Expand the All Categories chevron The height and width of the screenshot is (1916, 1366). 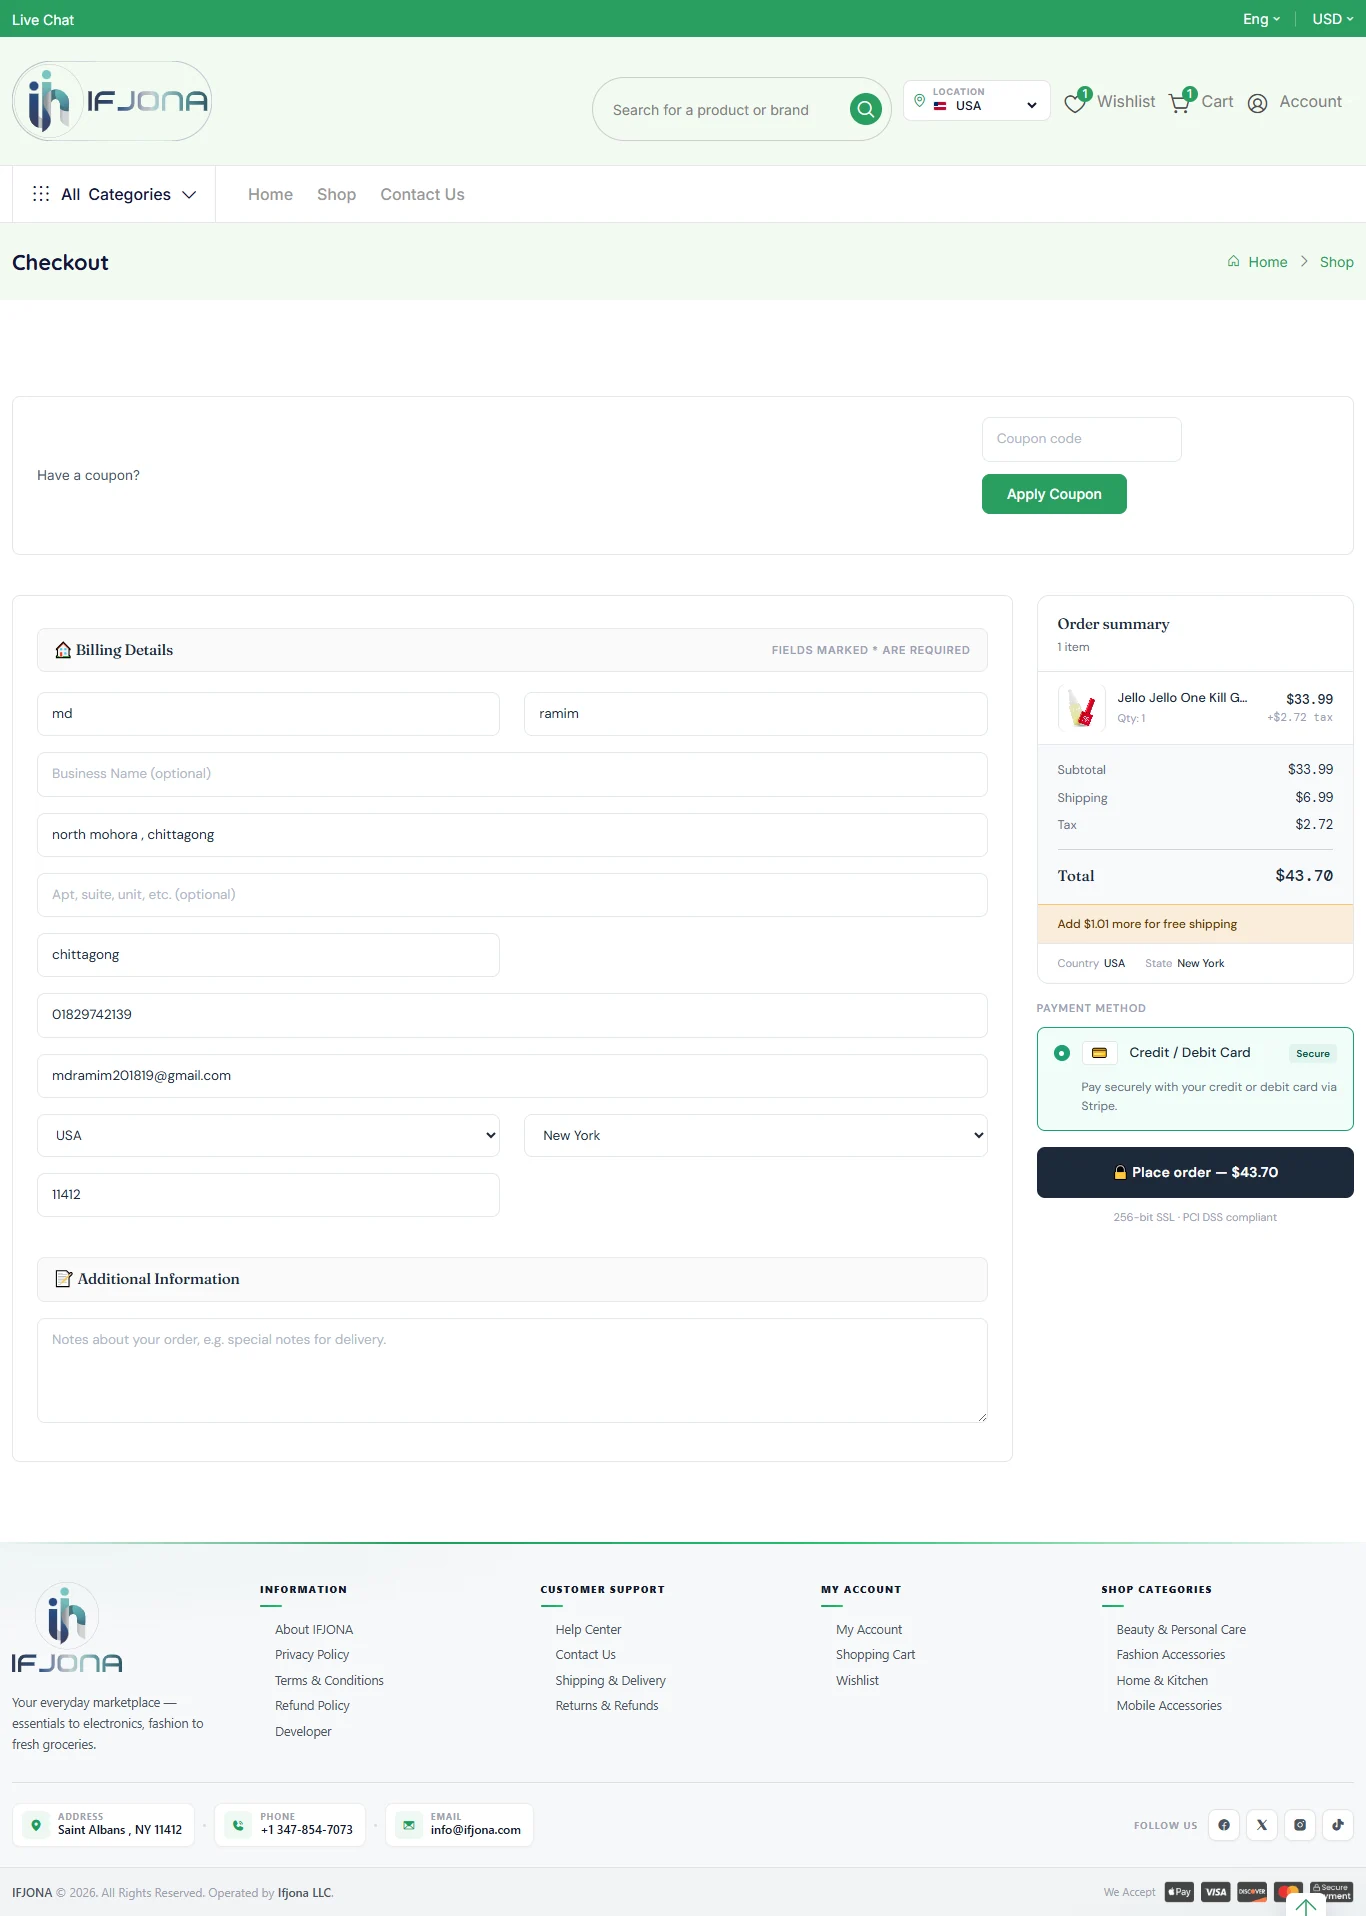tap(189, 195)
